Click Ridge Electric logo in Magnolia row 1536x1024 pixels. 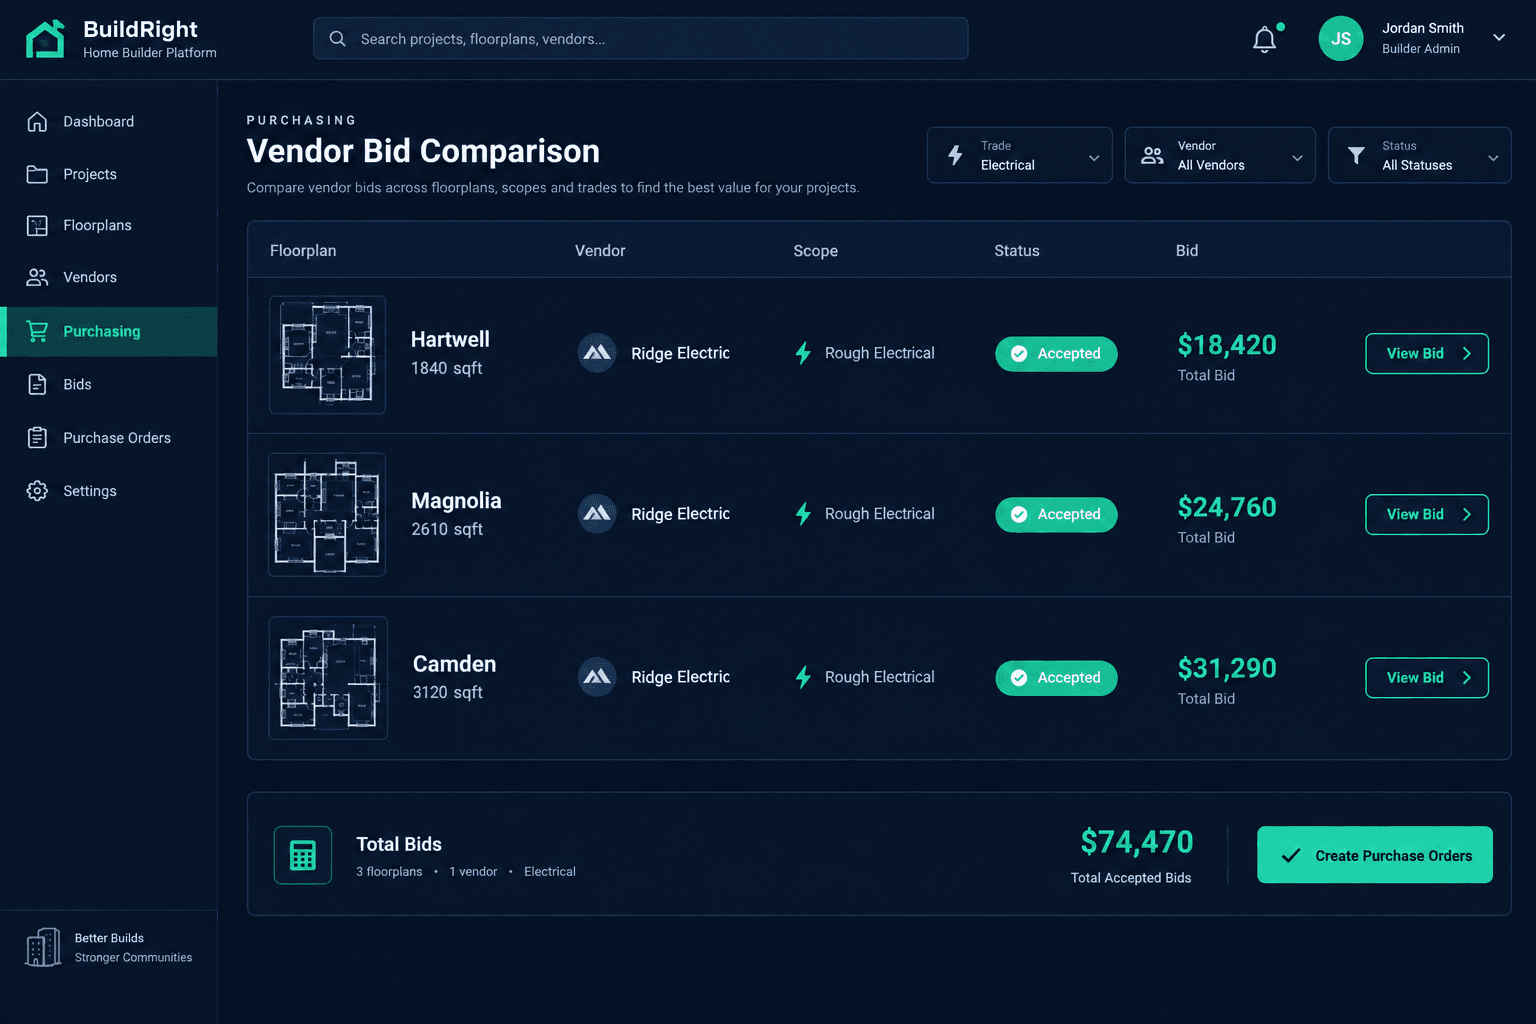597,514
